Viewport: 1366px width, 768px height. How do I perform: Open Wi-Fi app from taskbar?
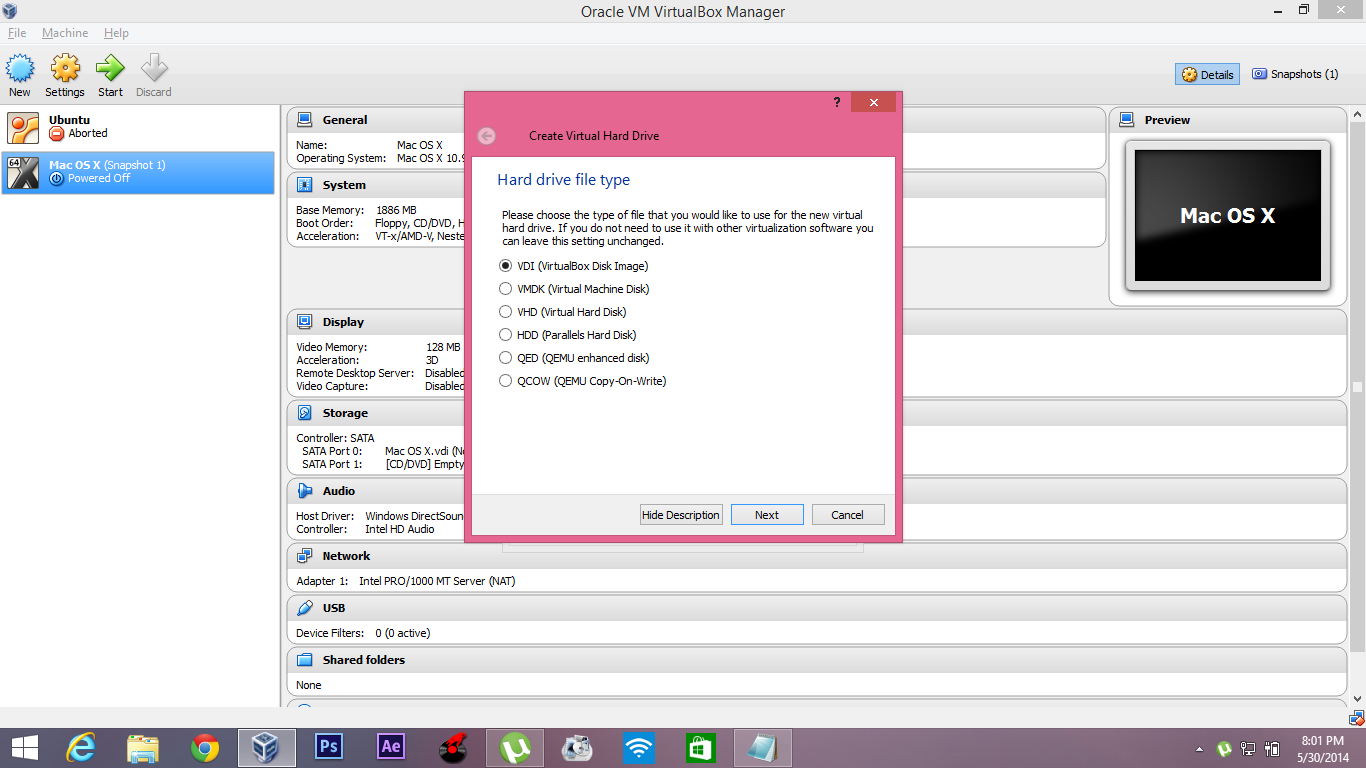pos(639,748)
